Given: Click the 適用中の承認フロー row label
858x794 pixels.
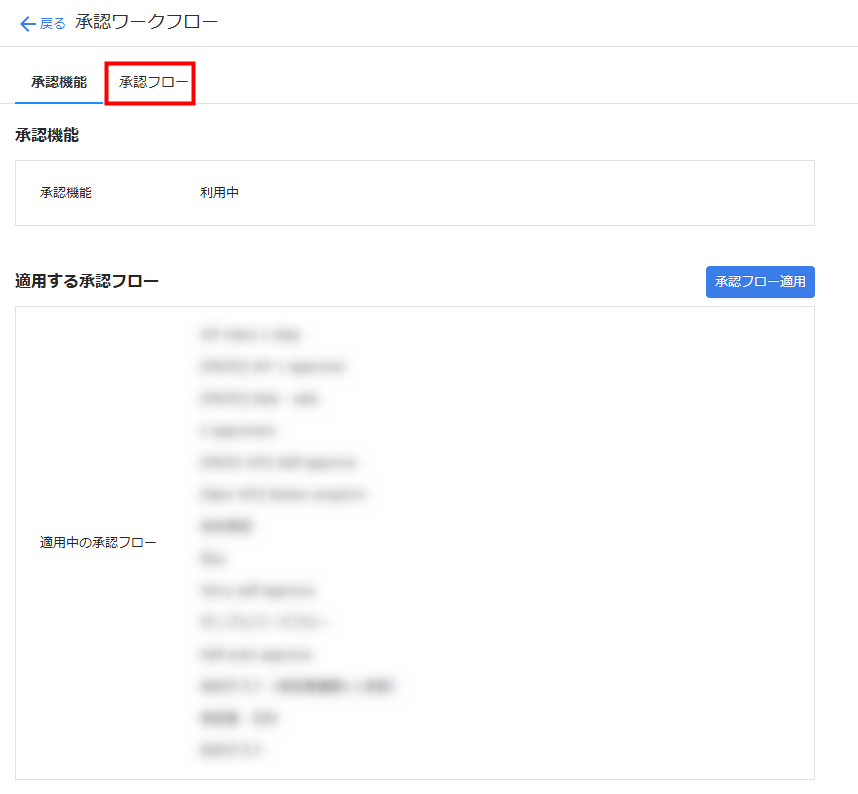Looking at the screenshot, I should click(98, 543).
